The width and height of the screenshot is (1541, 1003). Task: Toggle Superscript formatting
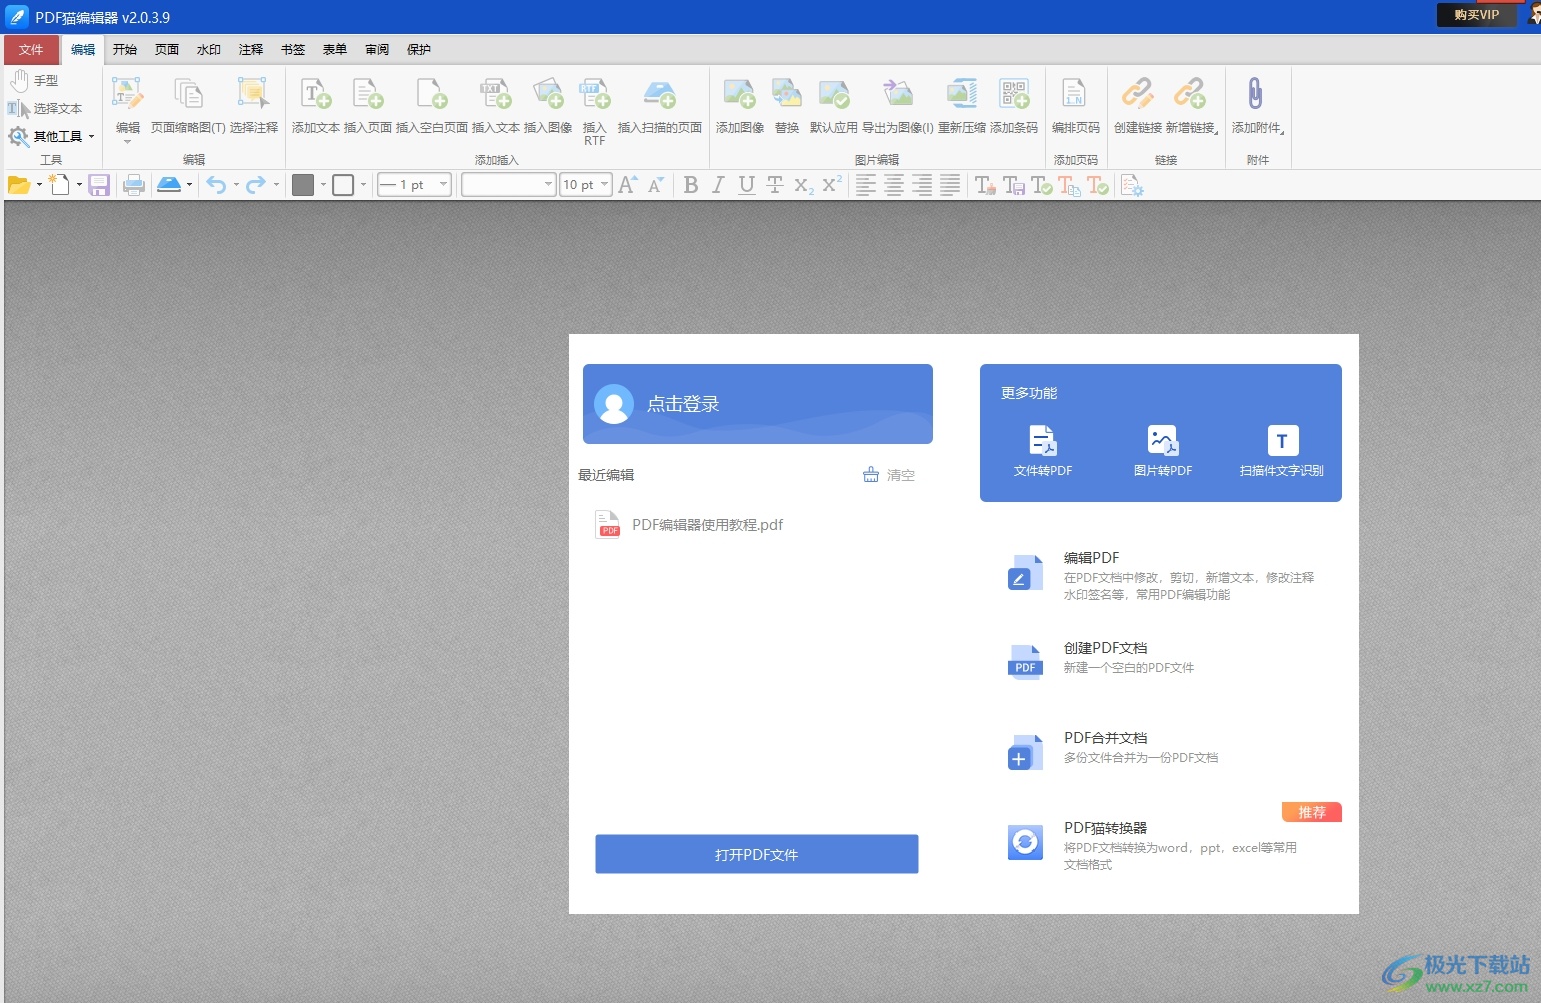pyautogui.click(x=832, y=185)
